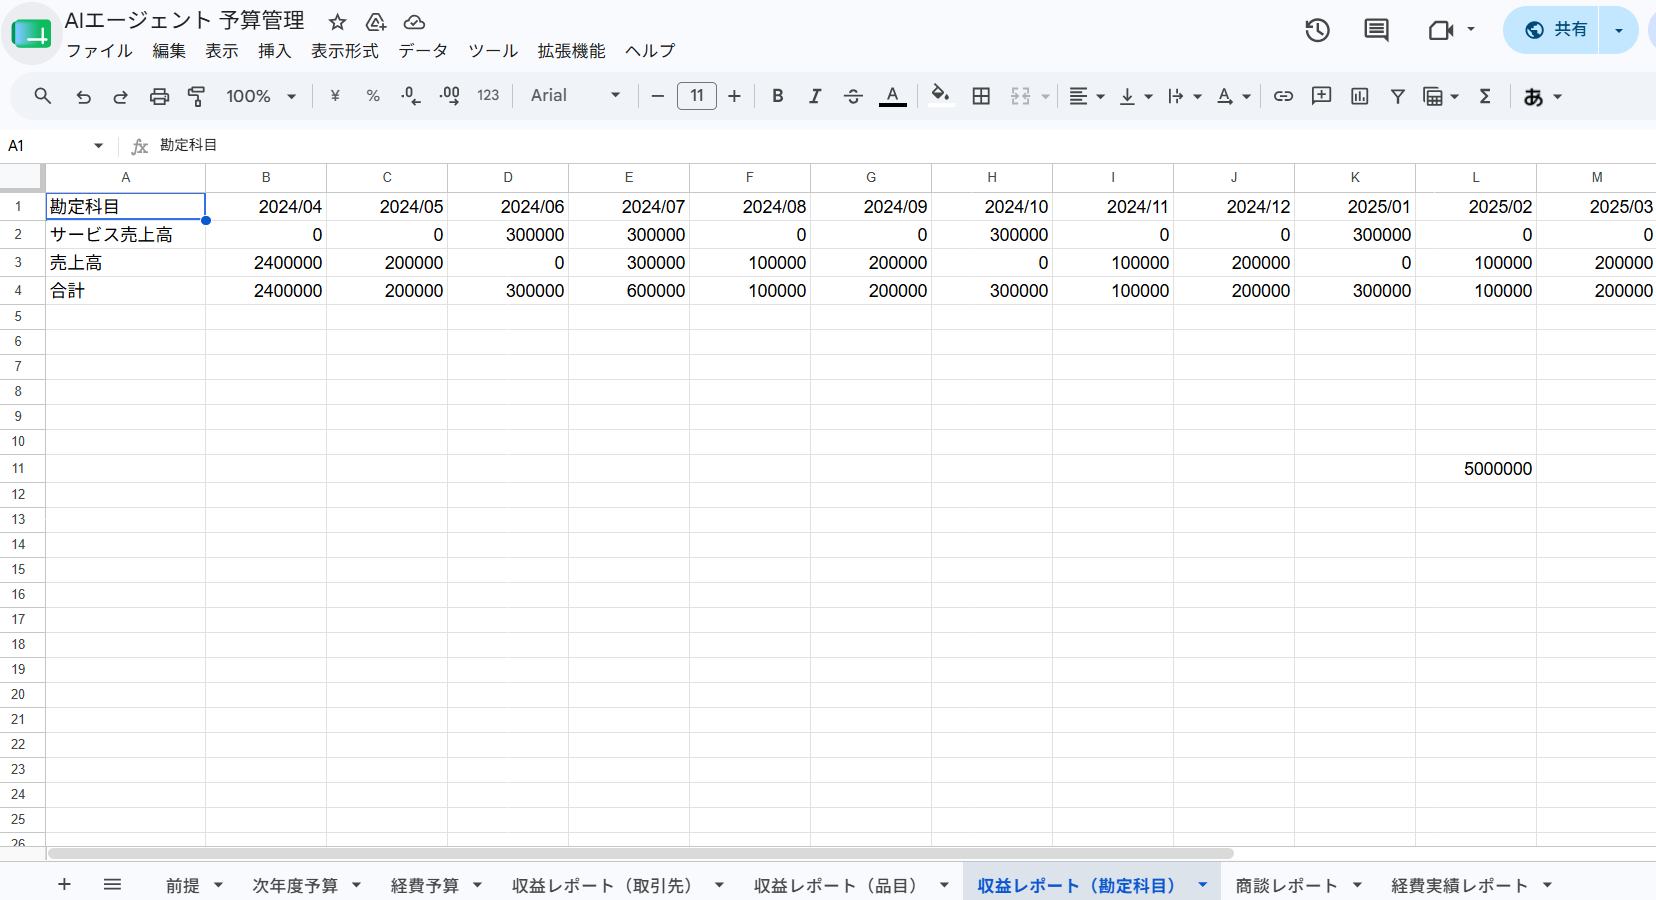Show all sheets list icon

tap(112, 884)
